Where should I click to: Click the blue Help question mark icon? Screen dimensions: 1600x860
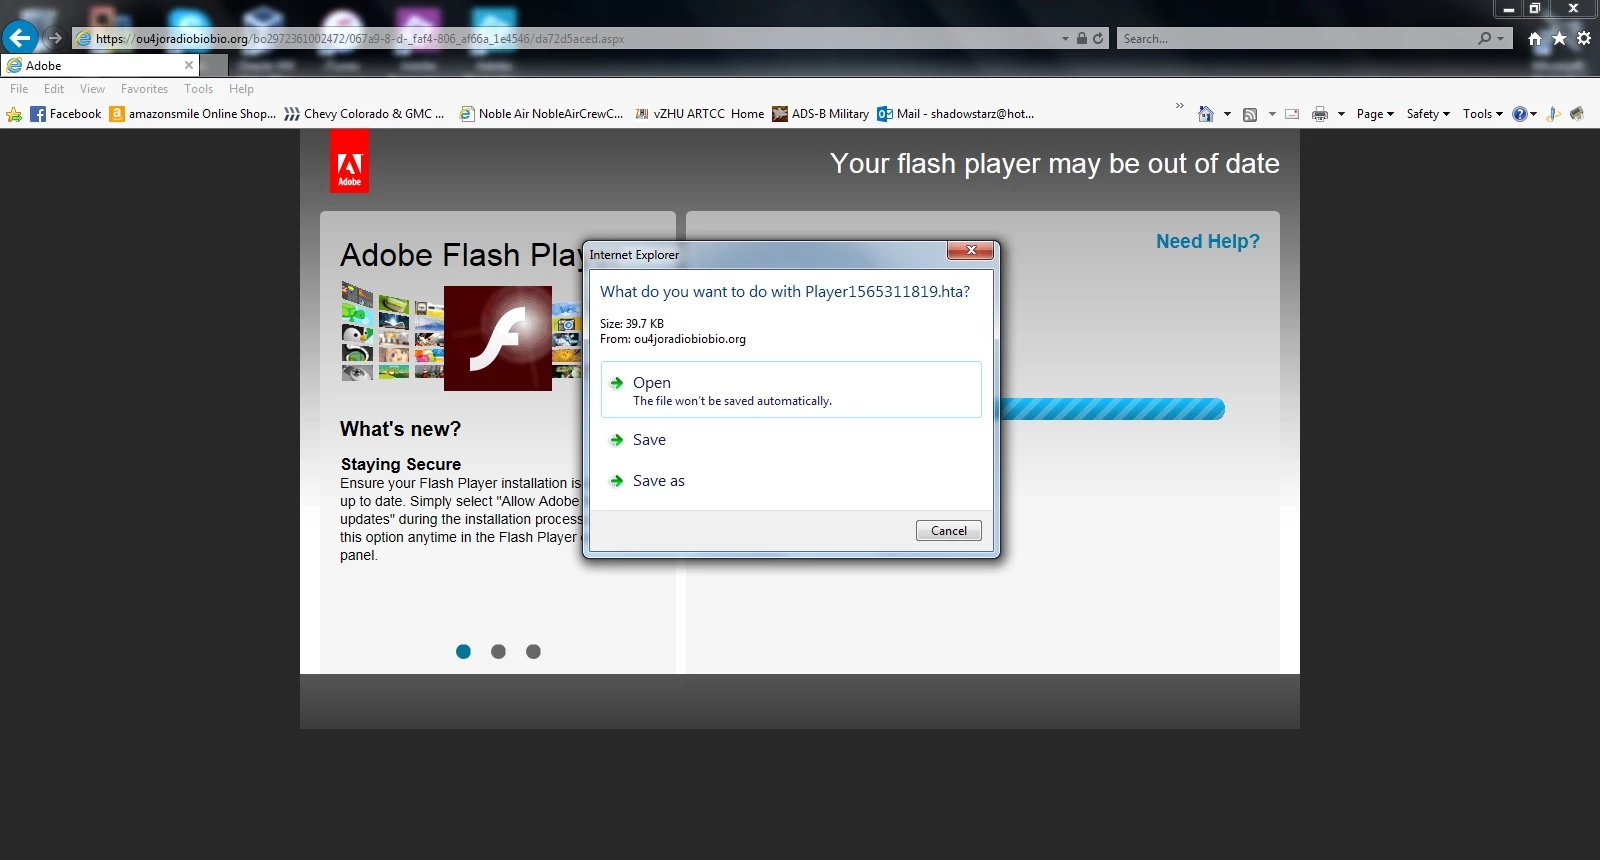[1519, 114]
